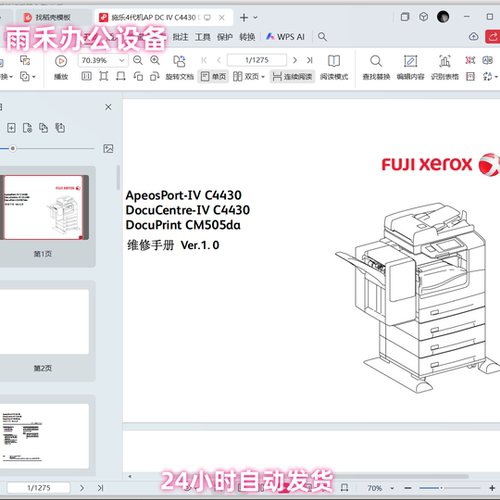Click 编辑内容 edit content tool
Screen dimensions: 500x500
(x=410, y=68)
